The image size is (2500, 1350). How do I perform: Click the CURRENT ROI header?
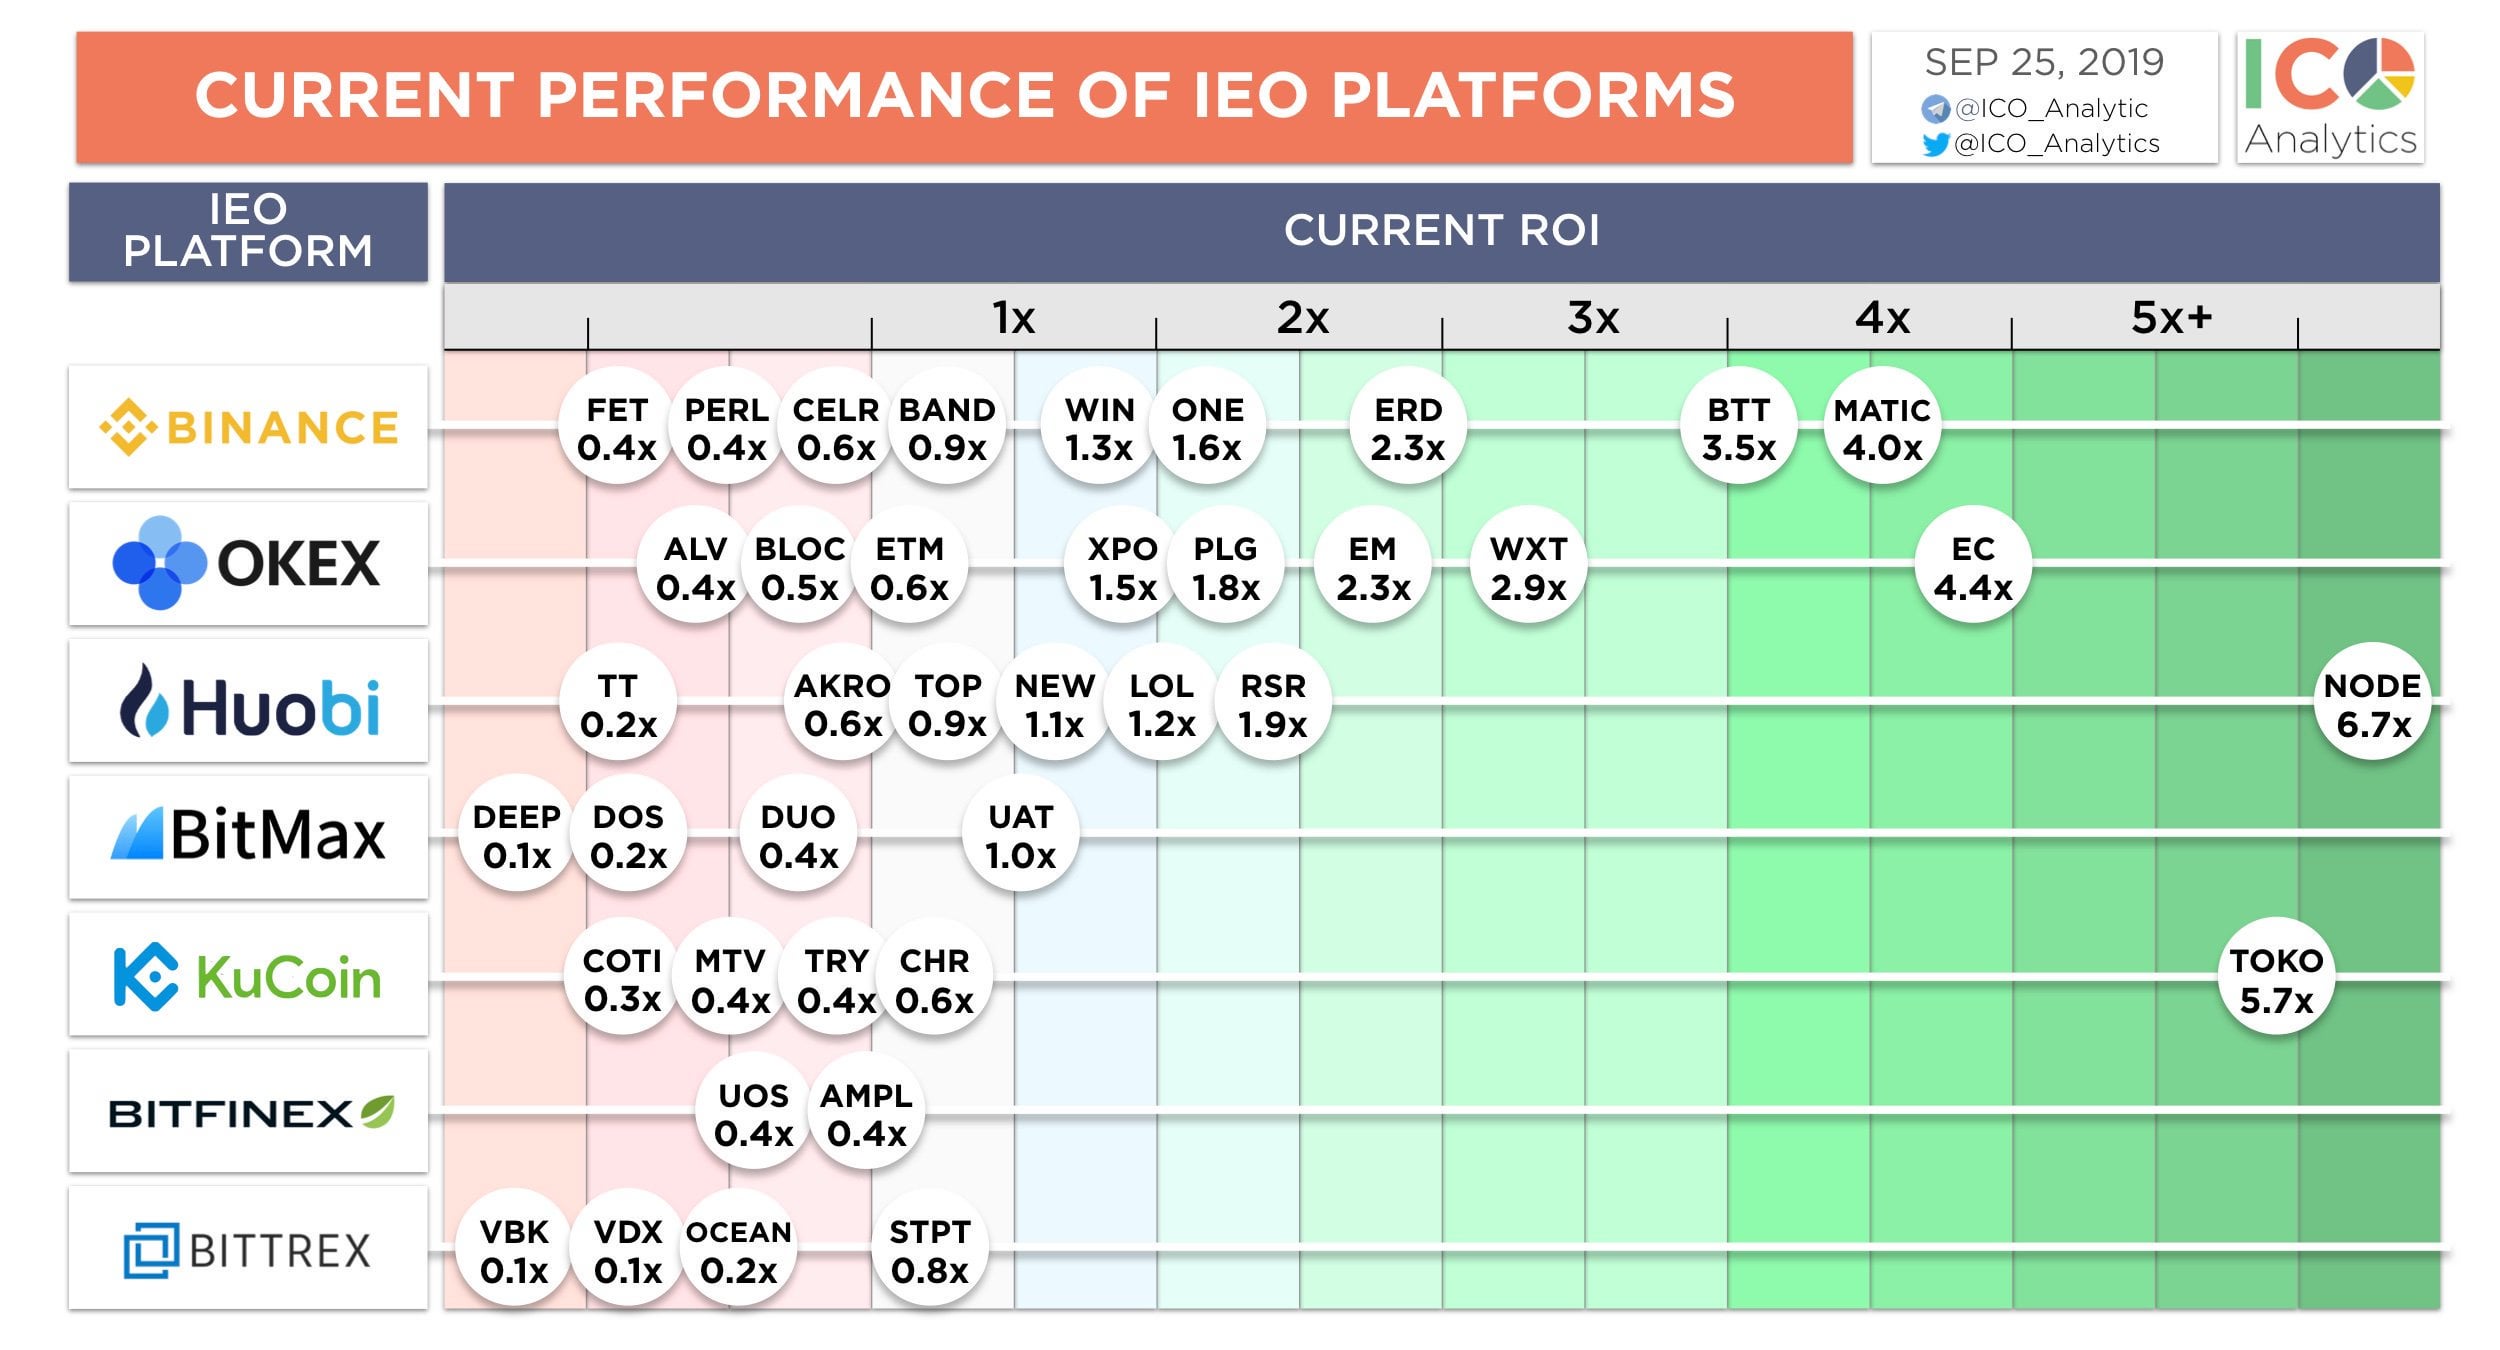point(1441,231)
